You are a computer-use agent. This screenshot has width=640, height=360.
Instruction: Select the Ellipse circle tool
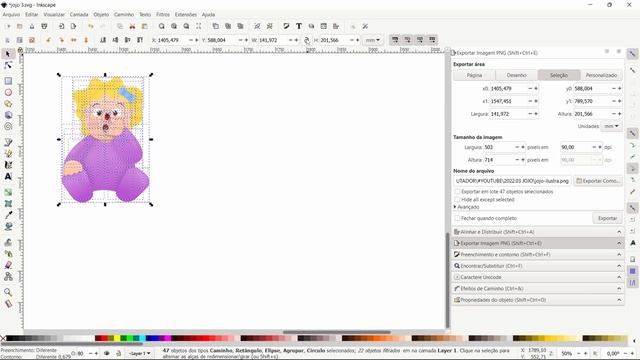coord(8,92)
